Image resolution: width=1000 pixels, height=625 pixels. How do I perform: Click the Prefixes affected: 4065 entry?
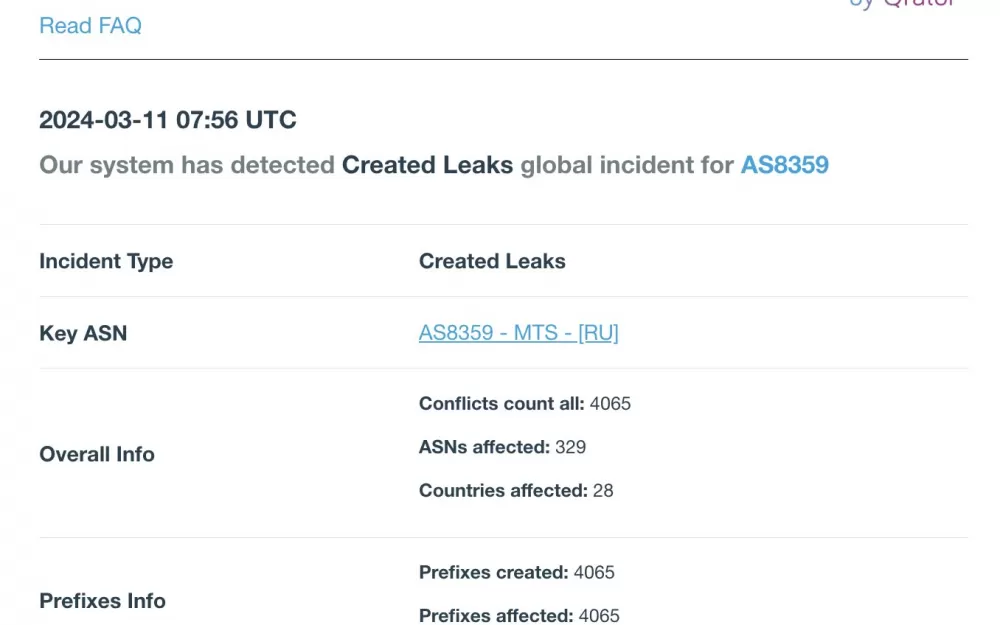coord(518,615)
